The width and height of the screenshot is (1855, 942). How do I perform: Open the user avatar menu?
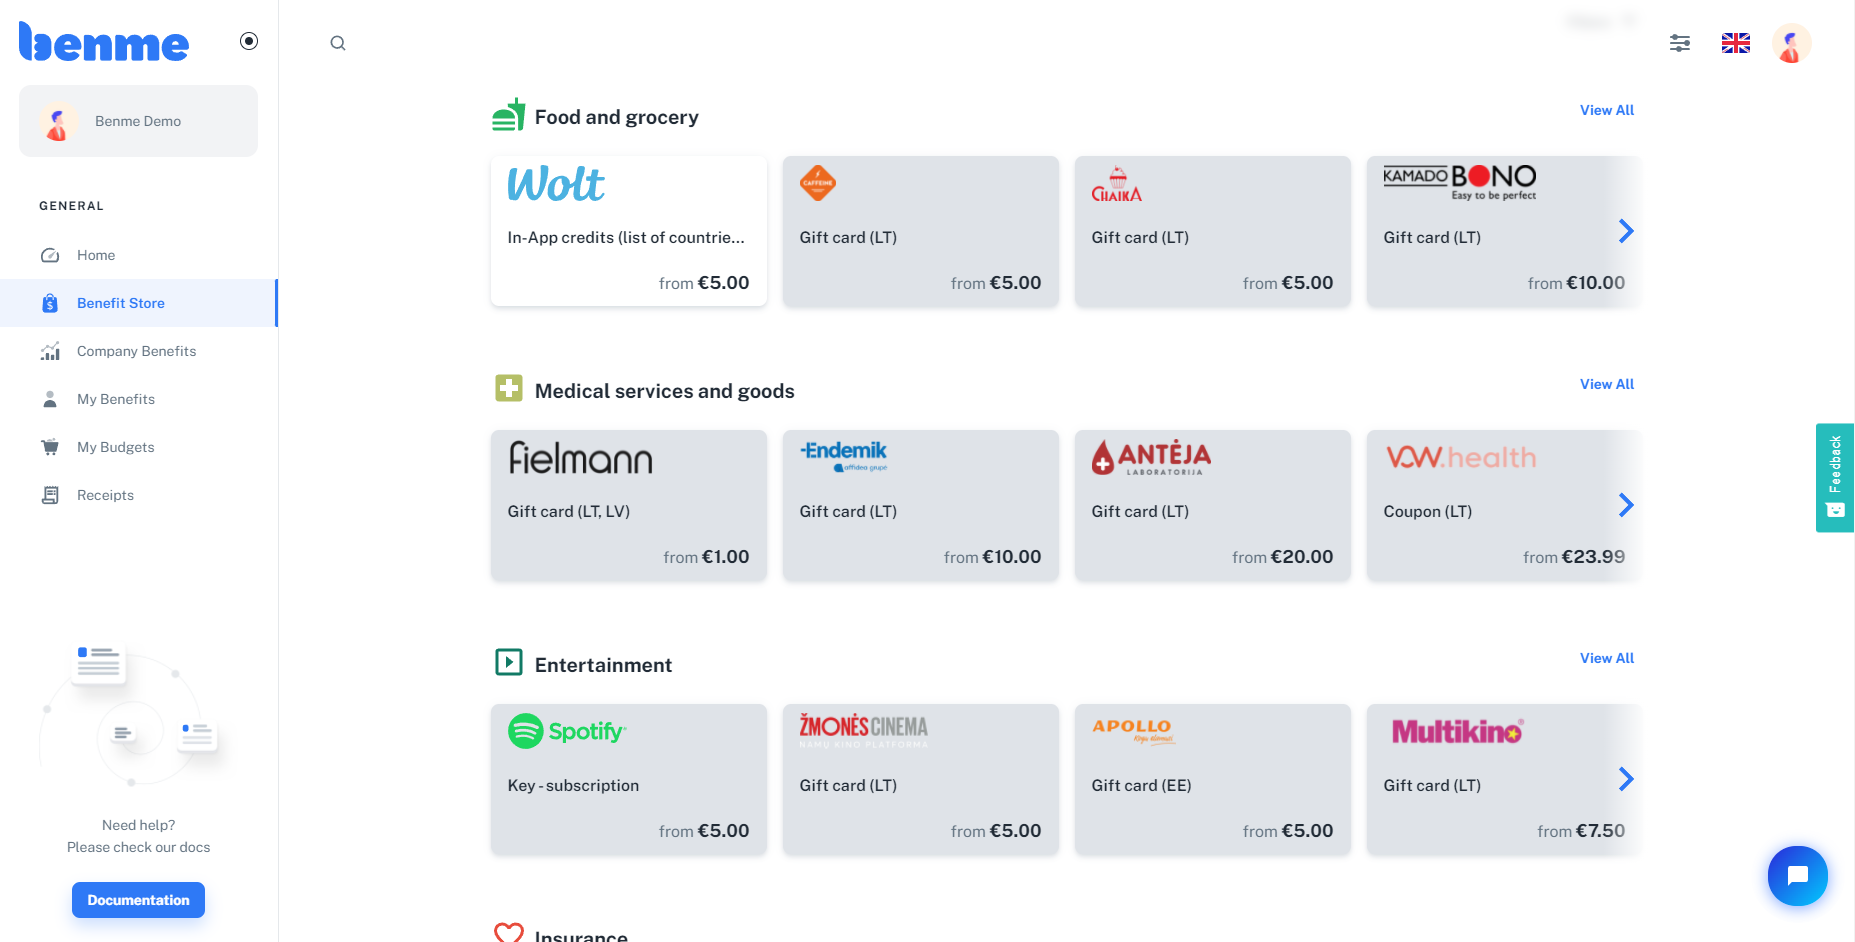coord(1792,43)
